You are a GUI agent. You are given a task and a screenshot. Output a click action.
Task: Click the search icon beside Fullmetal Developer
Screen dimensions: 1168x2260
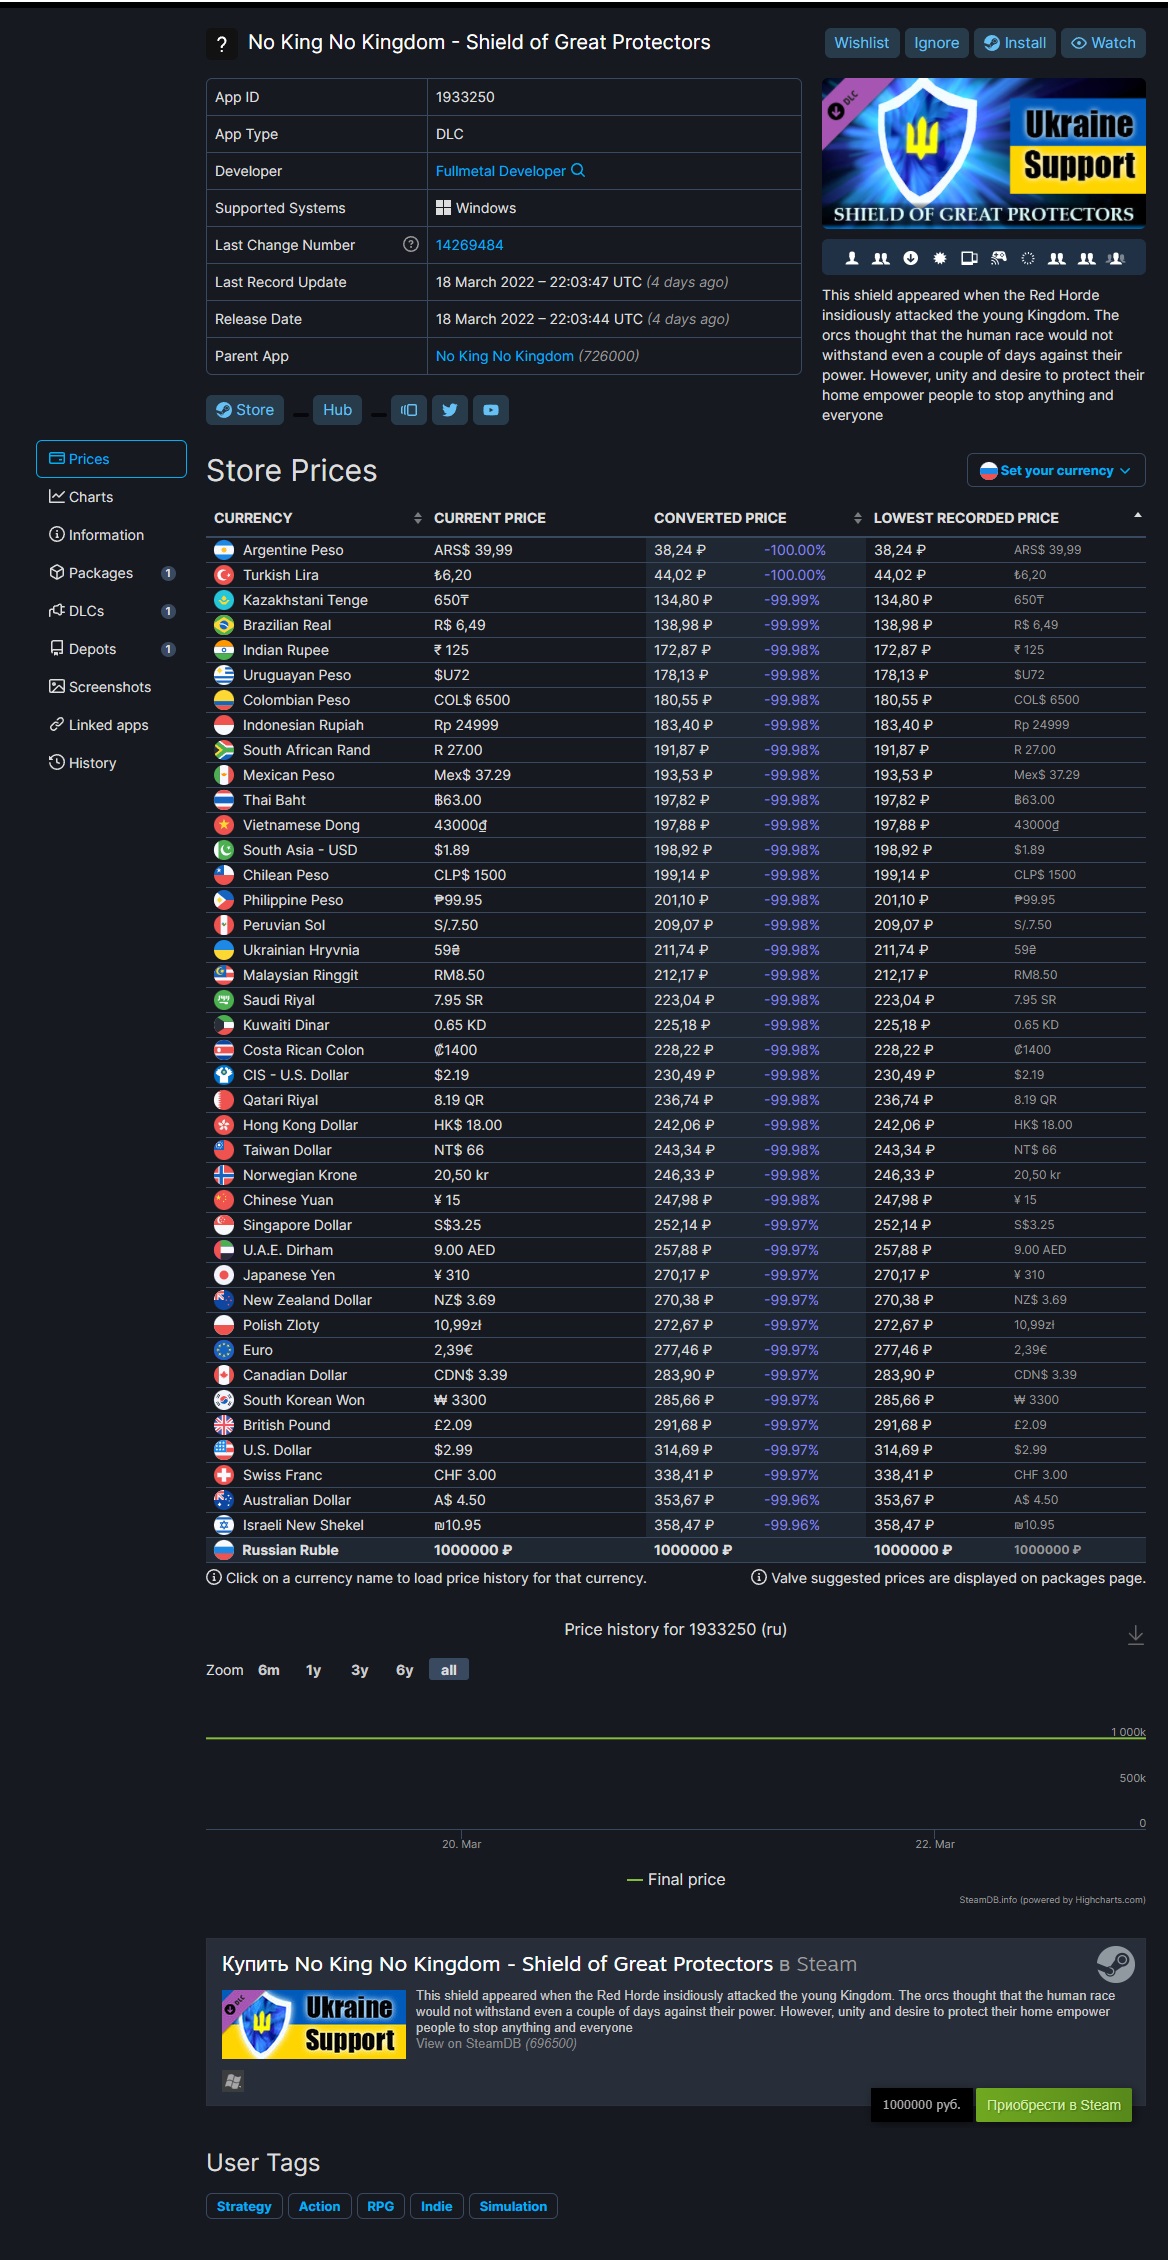coord(577,171)
